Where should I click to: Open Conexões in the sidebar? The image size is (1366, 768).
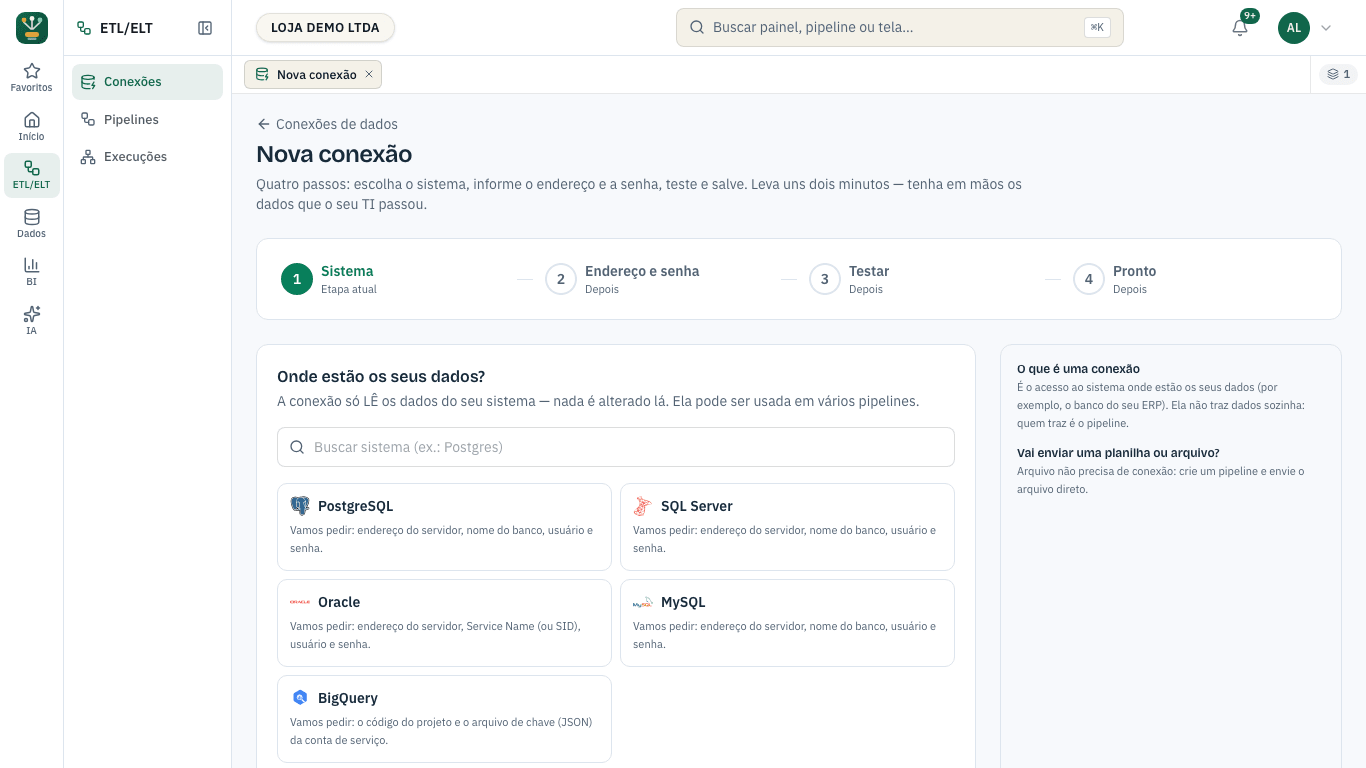click(147, 82)
